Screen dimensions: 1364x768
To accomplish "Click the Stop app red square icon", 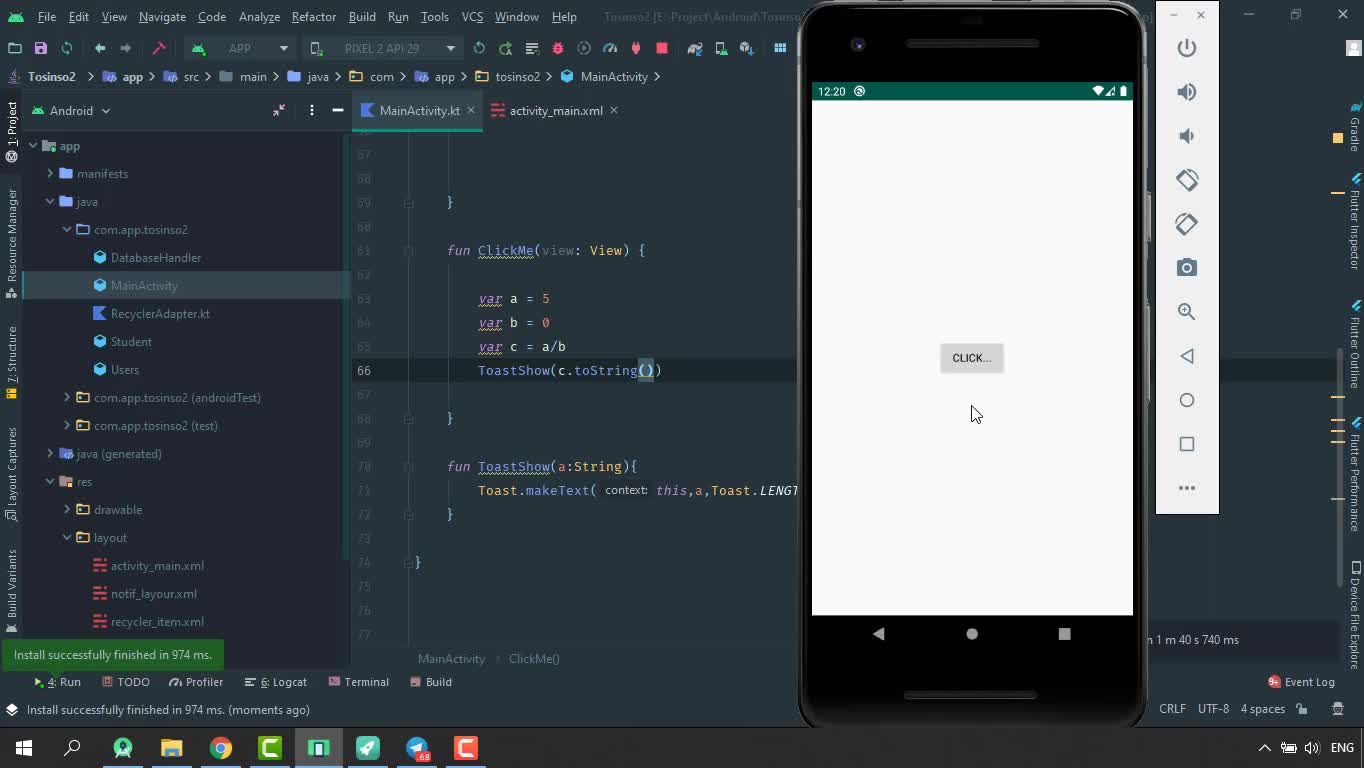I will (x=662, y=48).
